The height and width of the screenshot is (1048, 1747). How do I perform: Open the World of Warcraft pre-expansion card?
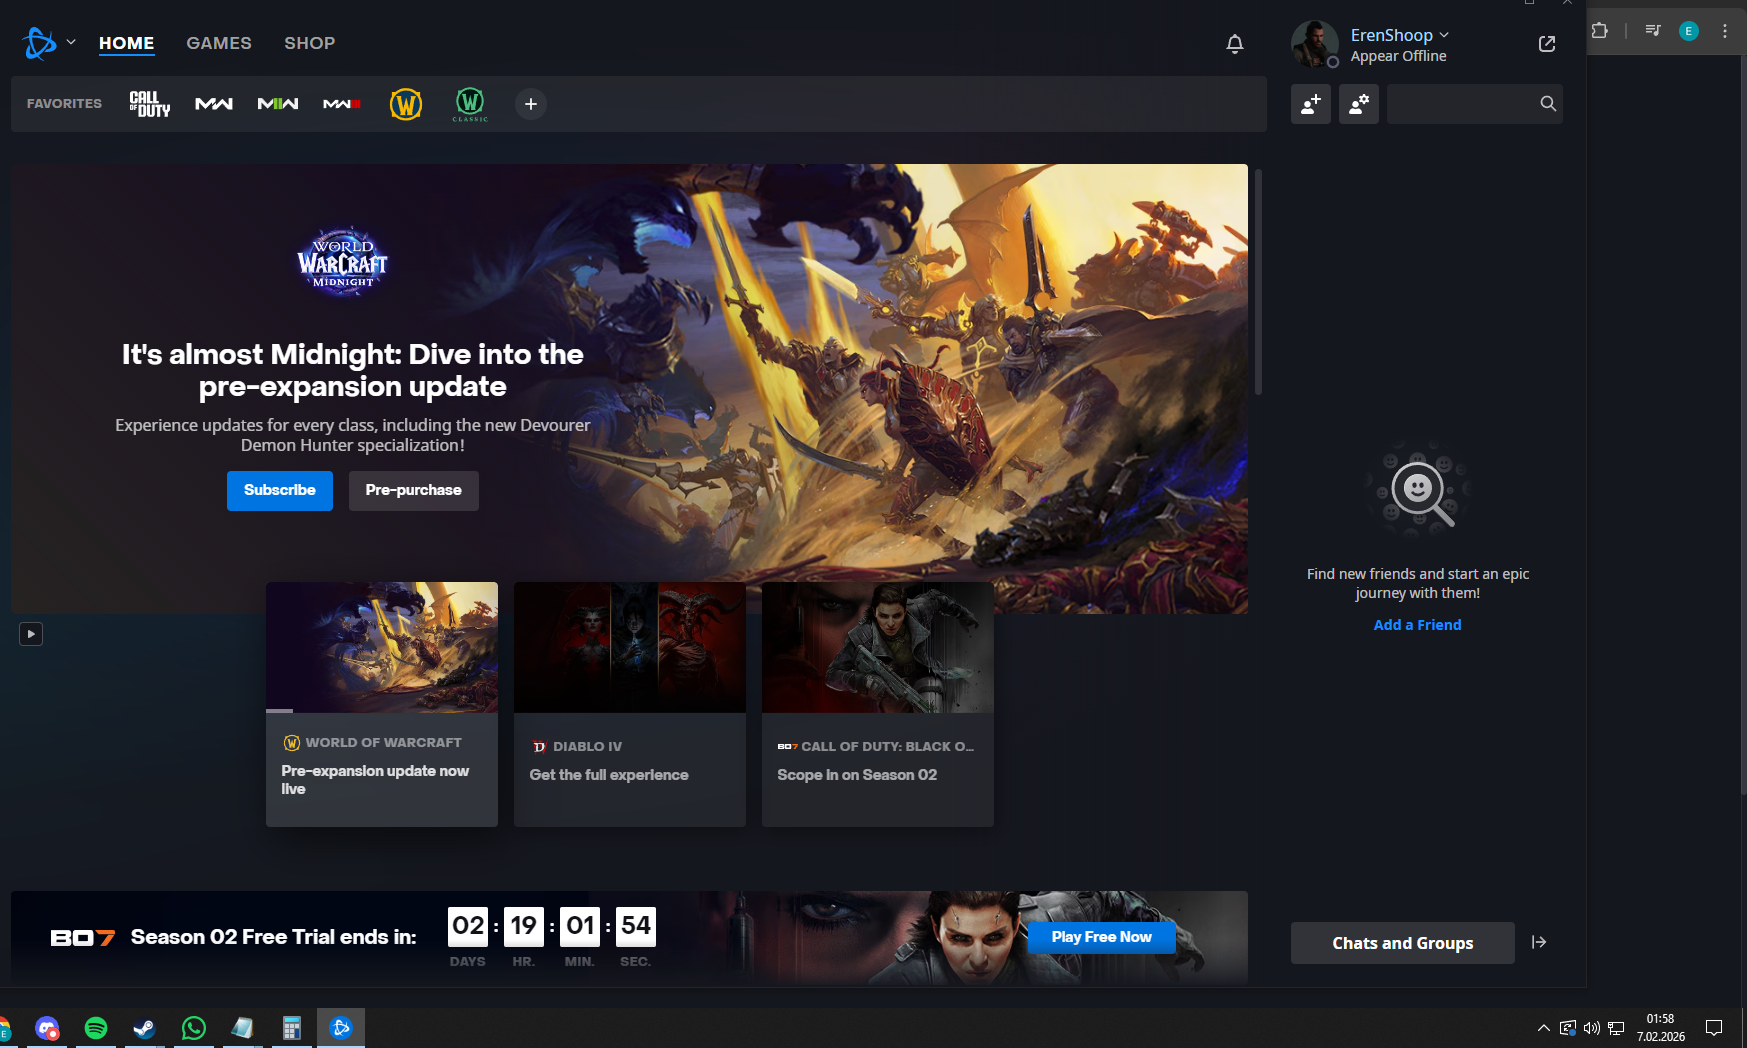[x=382, y=704]
